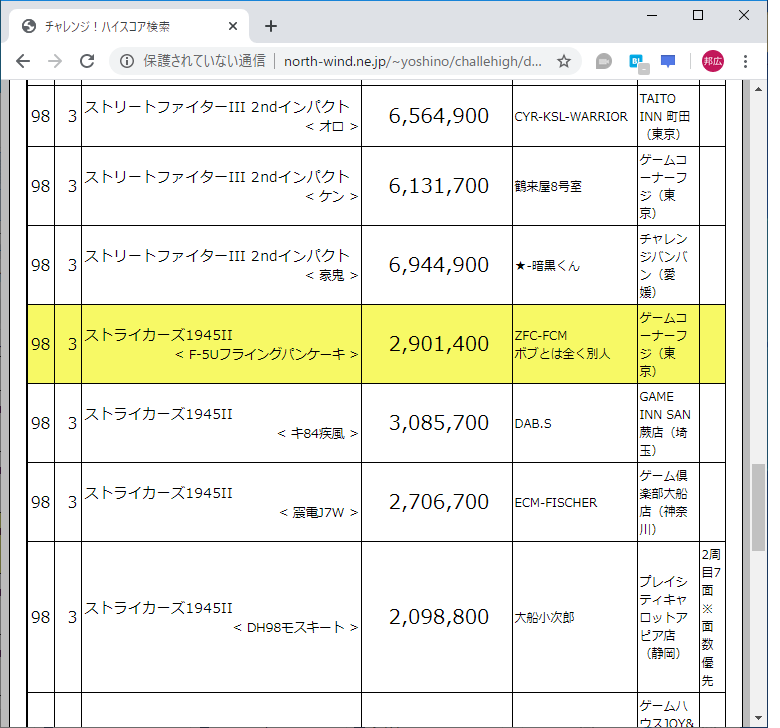Open the blue B extension with badge

638,63
